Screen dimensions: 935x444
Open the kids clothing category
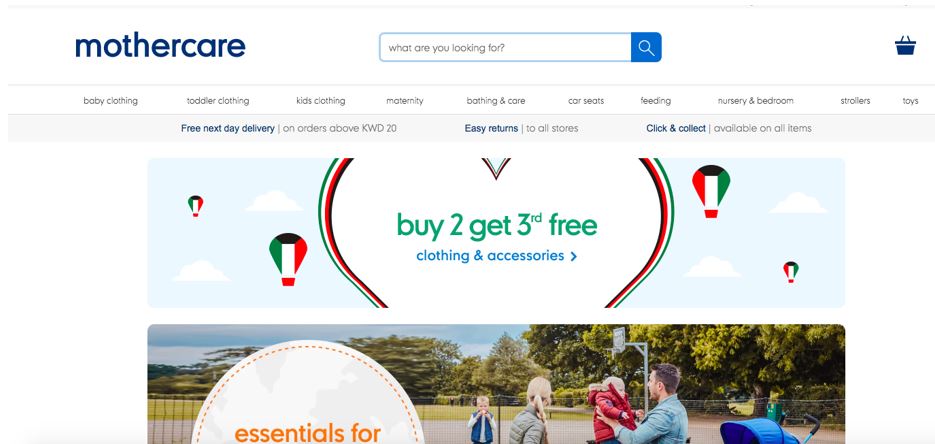pos(321,101)
